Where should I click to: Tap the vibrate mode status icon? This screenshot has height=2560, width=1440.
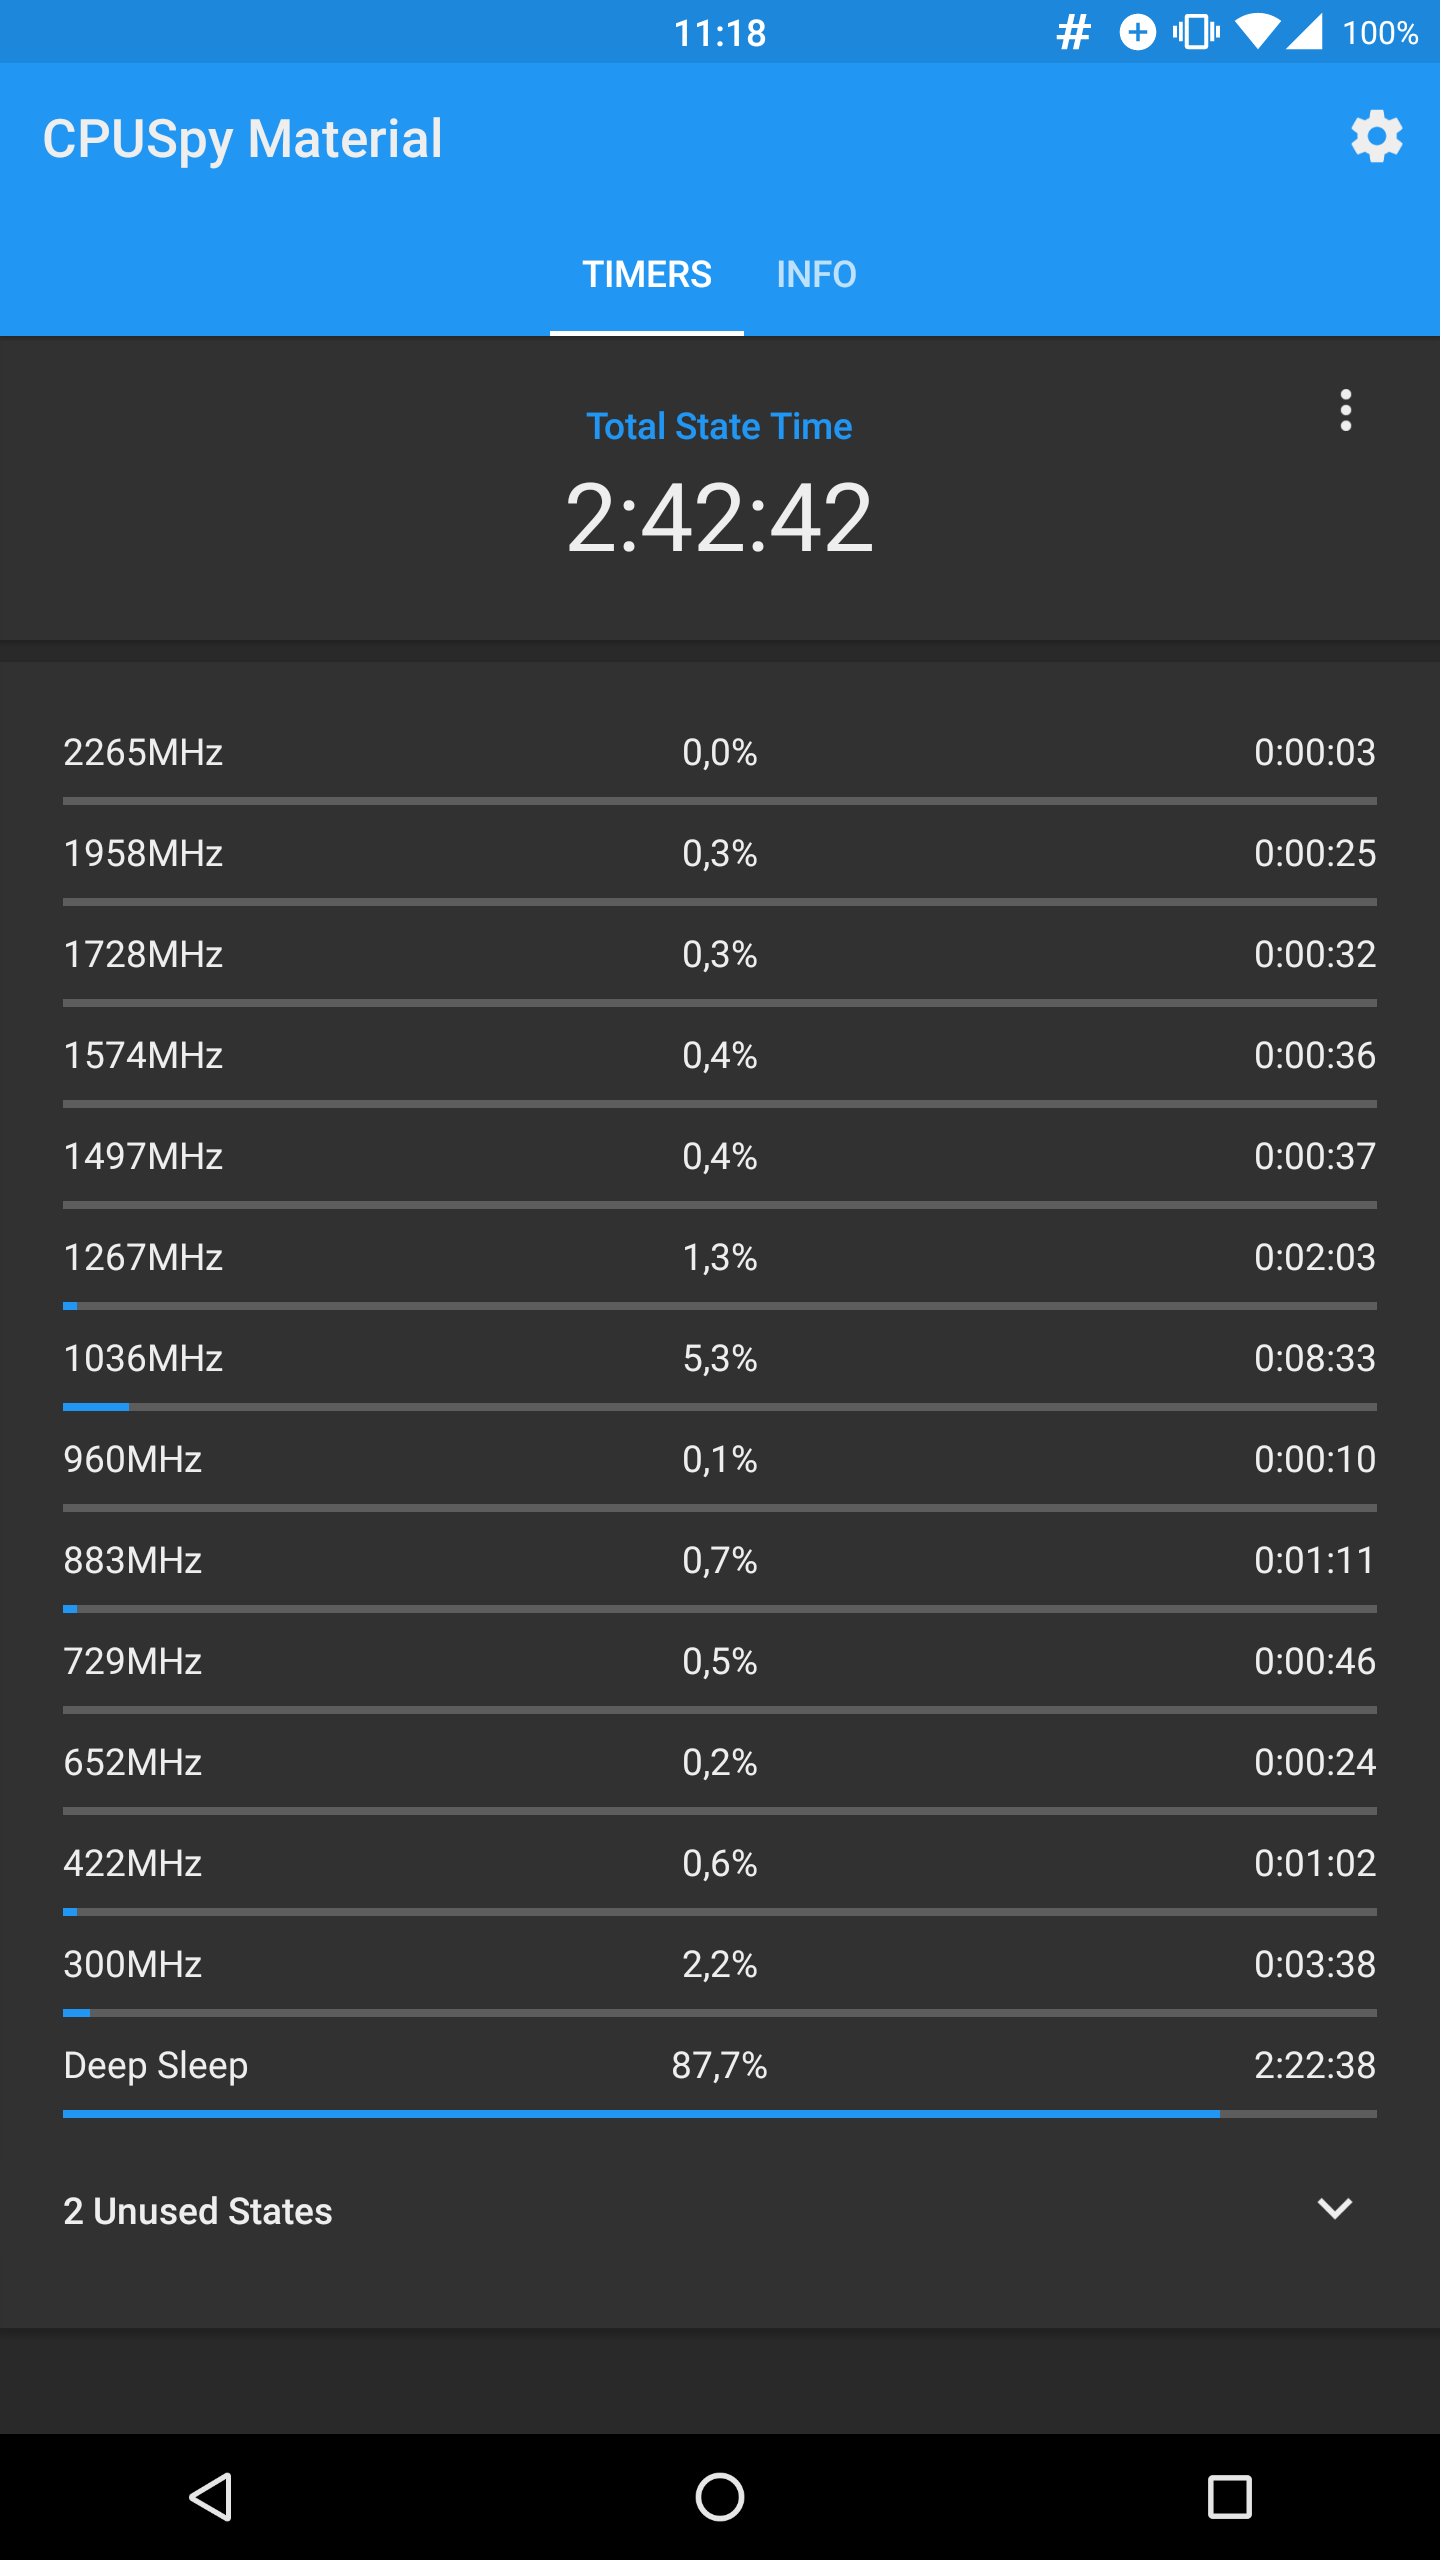1196,33
